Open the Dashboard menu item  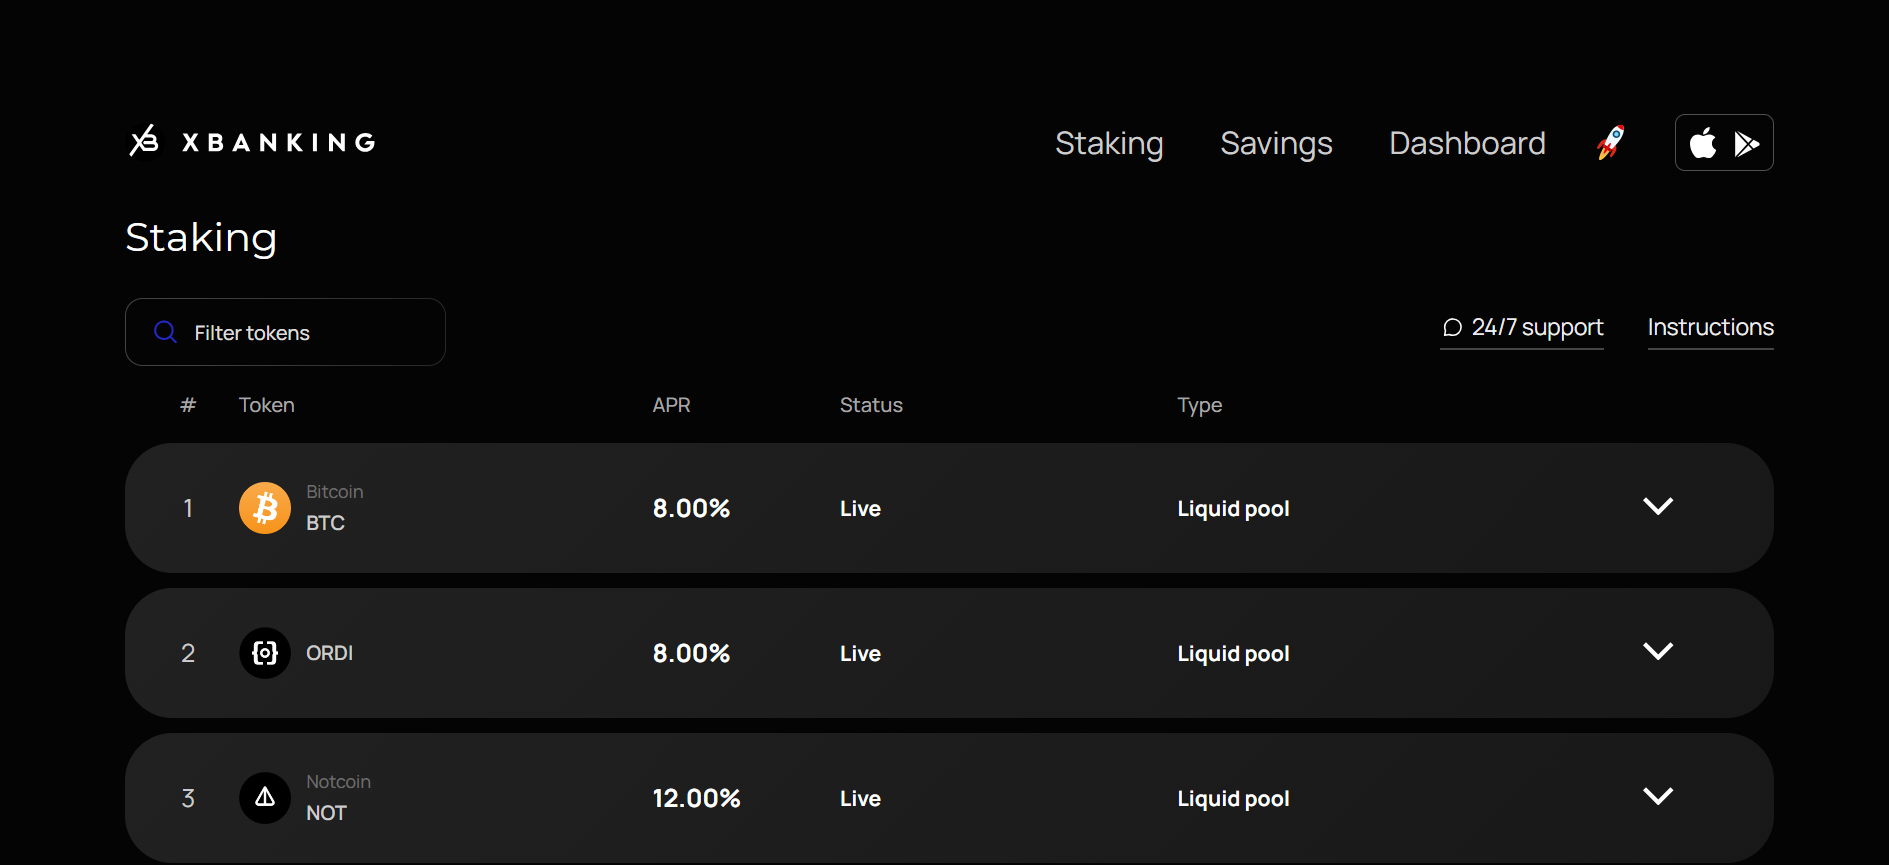coord(1467,144)
